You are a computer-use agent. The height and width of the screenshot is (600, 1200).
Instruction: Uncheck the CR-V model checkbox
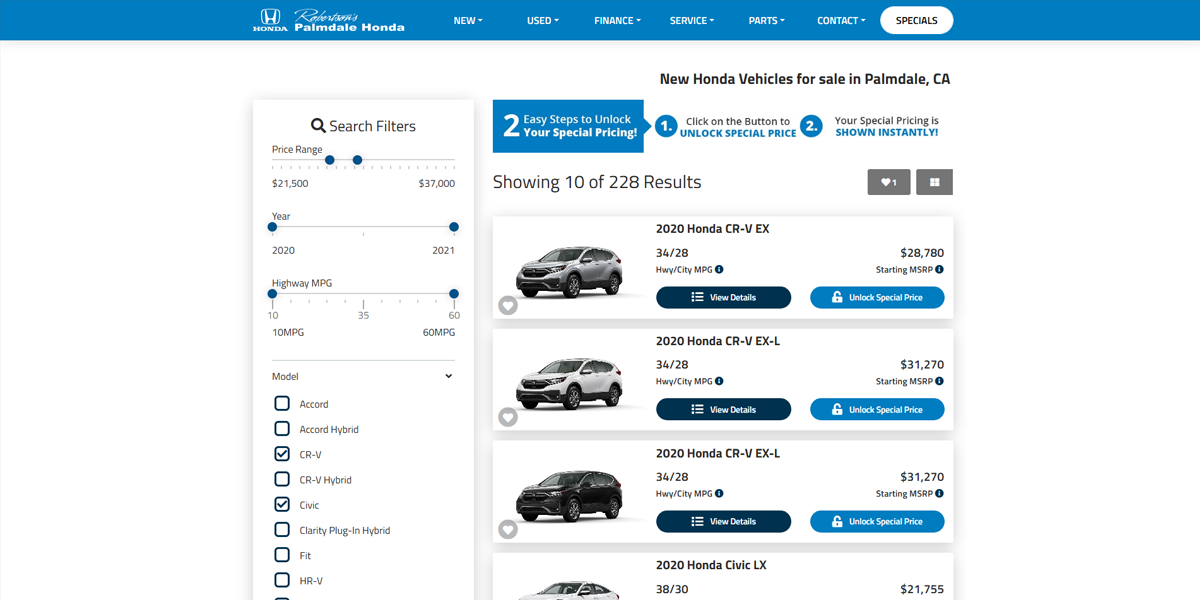(x=282, y=453)
